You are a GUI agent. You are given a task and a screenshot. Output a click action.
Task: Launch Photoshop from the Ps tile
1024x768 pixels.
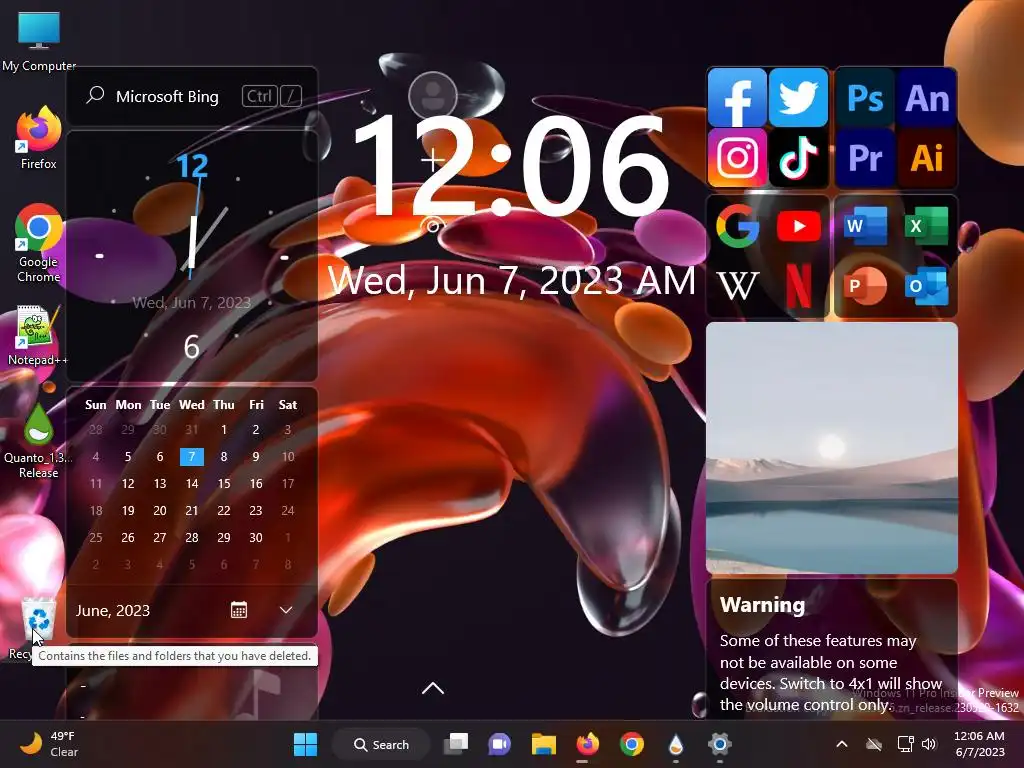click(x=865, y=97)
